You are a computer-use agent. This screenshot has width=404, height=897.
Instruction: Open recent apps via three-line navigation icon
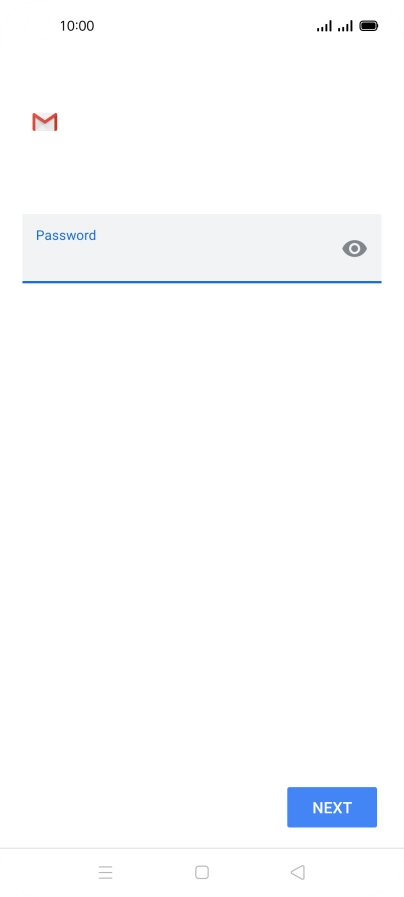click(105, 872)
